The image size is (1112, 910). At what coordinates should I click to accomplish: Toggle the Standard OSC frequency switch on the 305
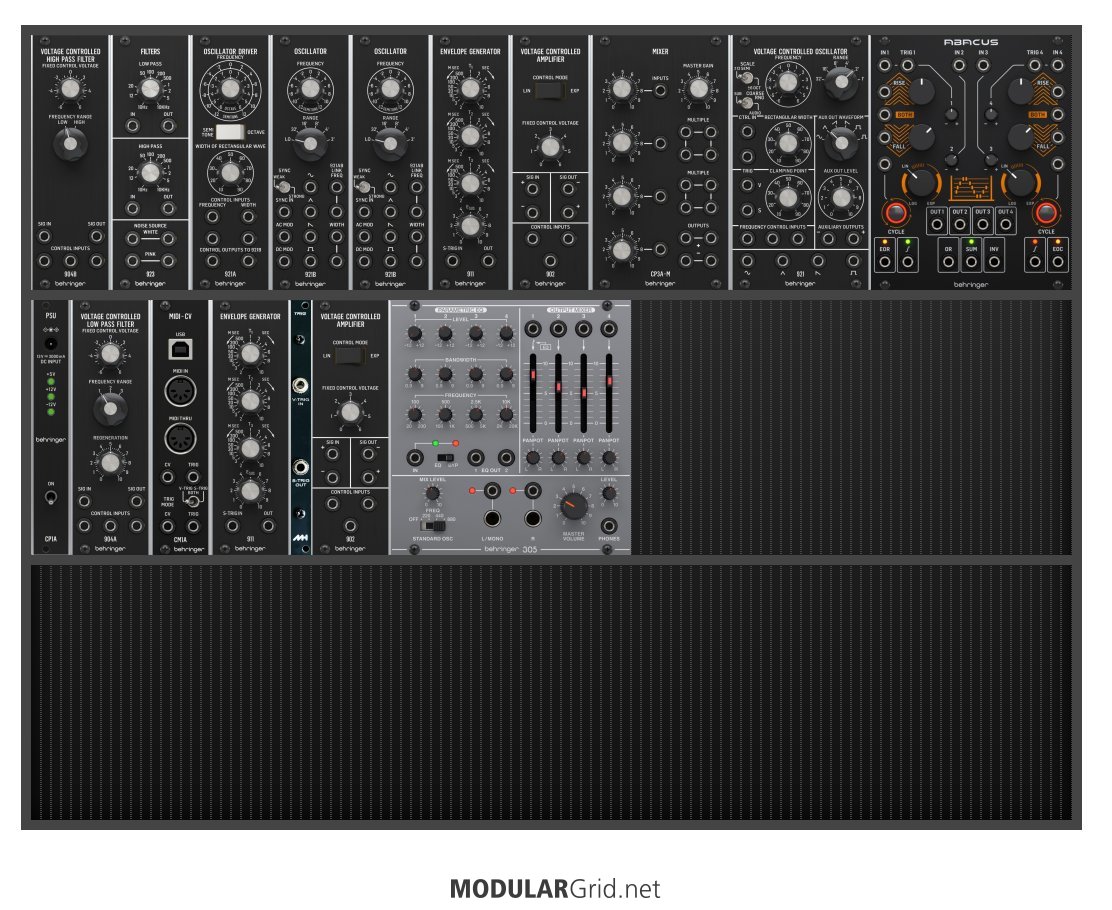pos(434,526)
